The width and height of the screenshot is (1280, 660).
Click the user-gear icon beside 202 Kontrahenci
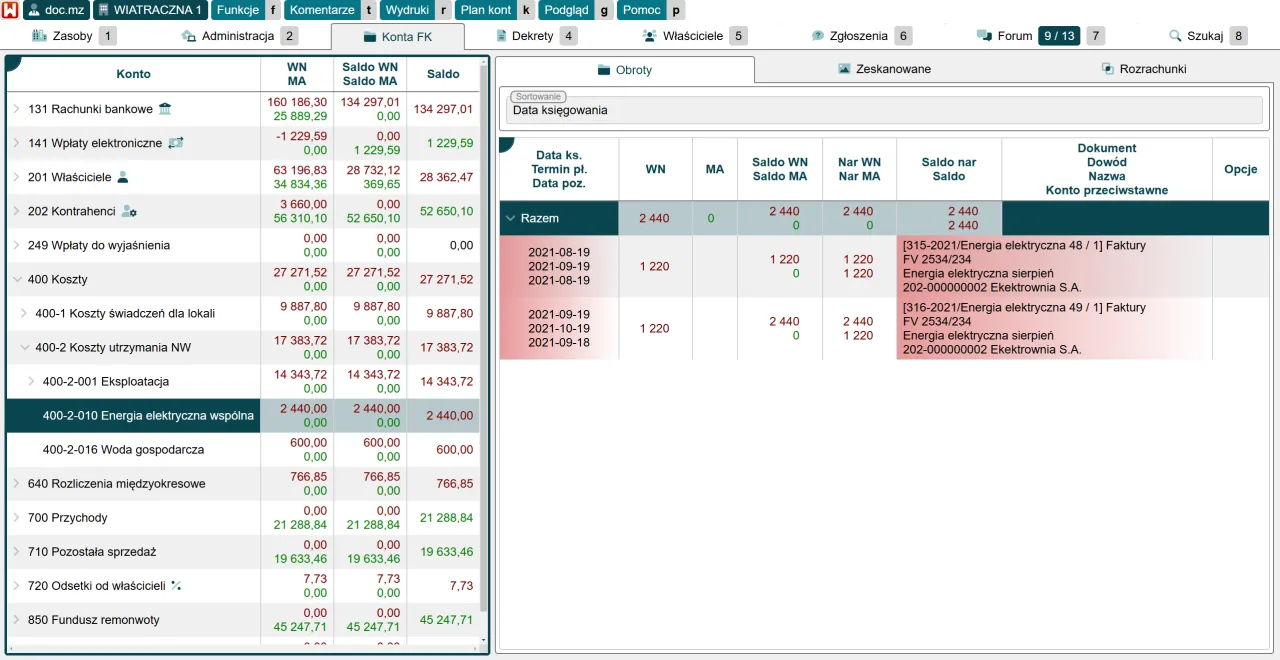129,211
